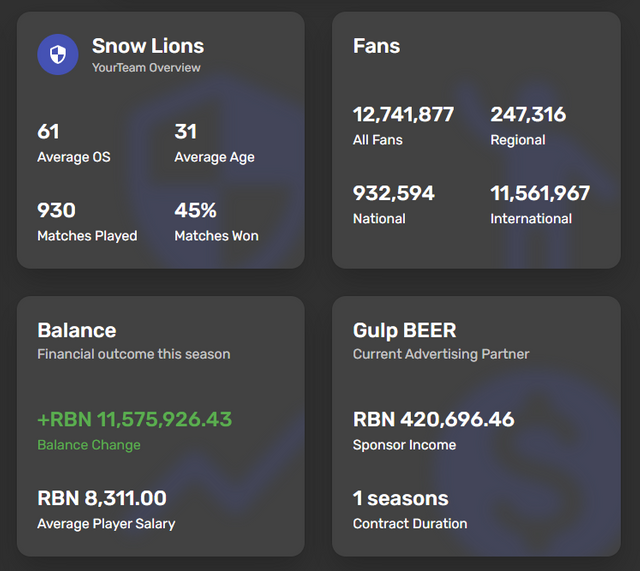Open the Fans card heading
The width and height of the screenshot is (640, 571).
point(376,46)
